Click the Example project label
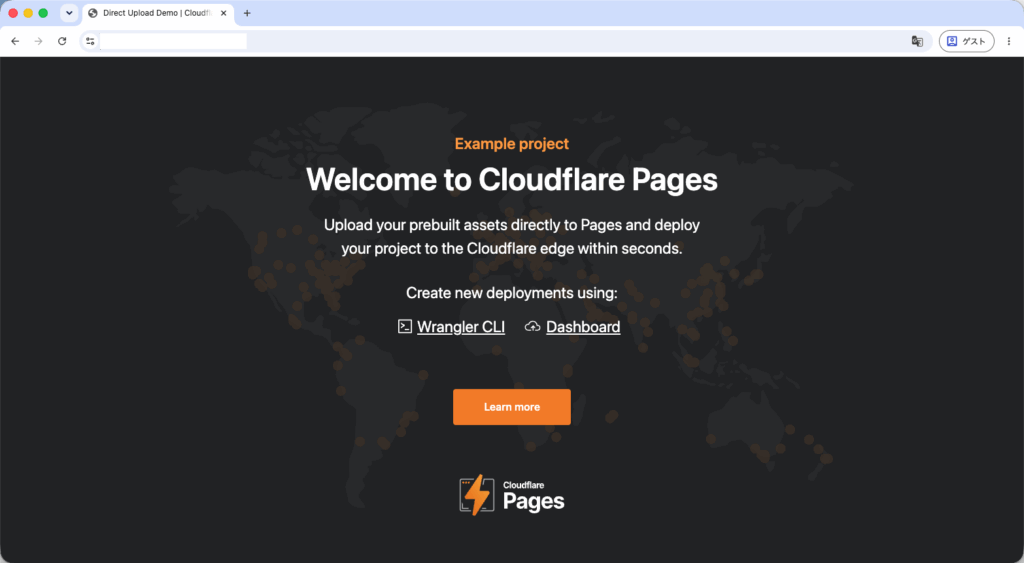 512,144
